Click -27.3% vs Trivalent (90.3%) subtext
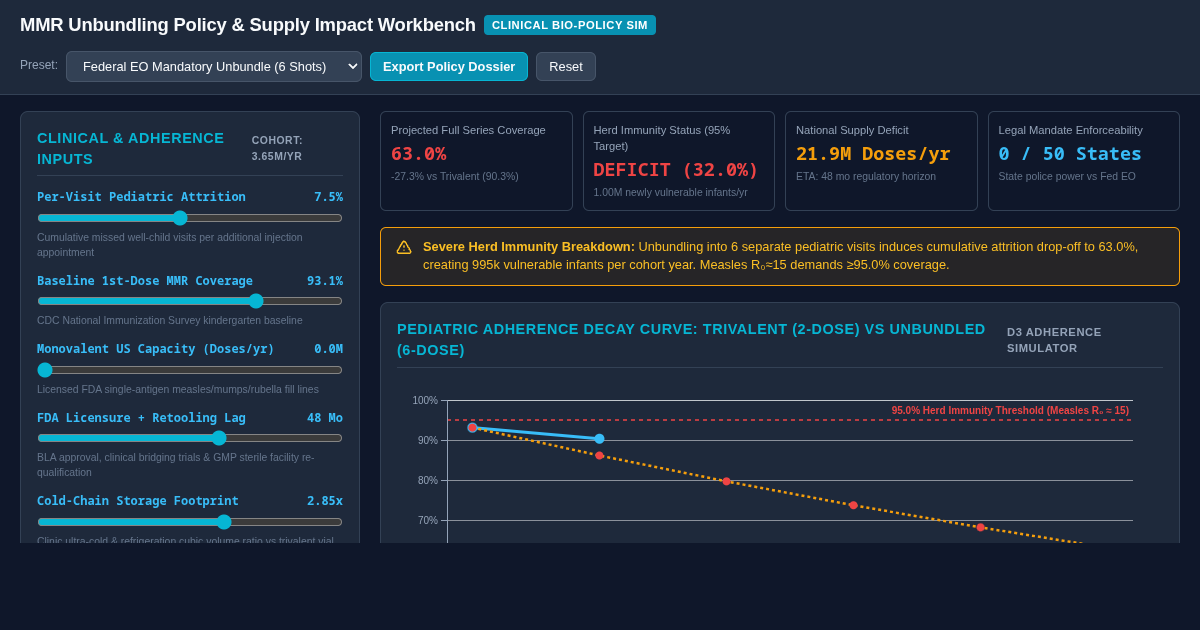The width and height of the screenshot is (1200, 630). point(455,176)
